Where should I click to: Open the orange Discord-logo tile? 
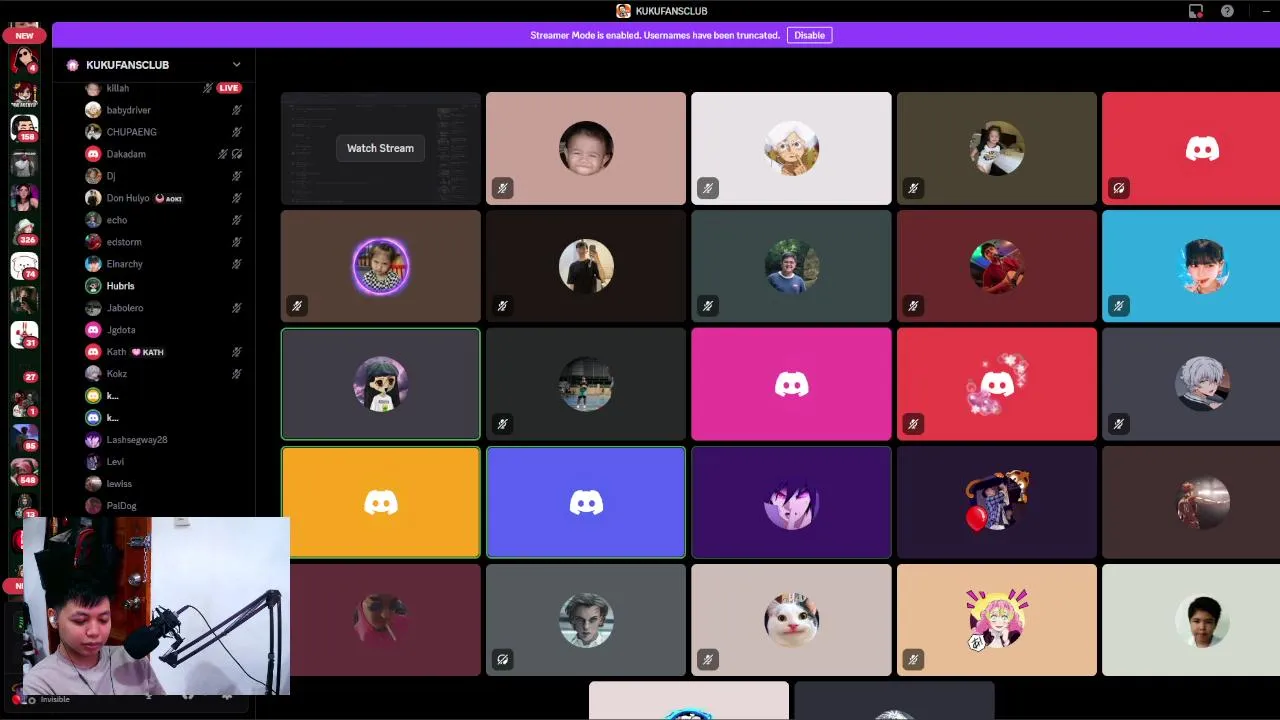click(380, 502)
